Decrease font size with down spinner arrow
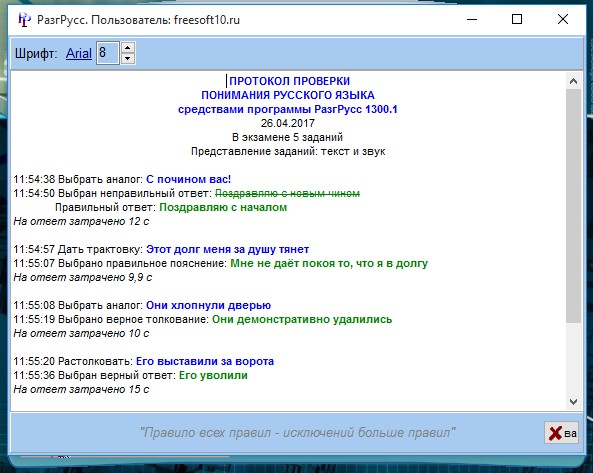Screen dimensions: 593x473 click(128, 58)
